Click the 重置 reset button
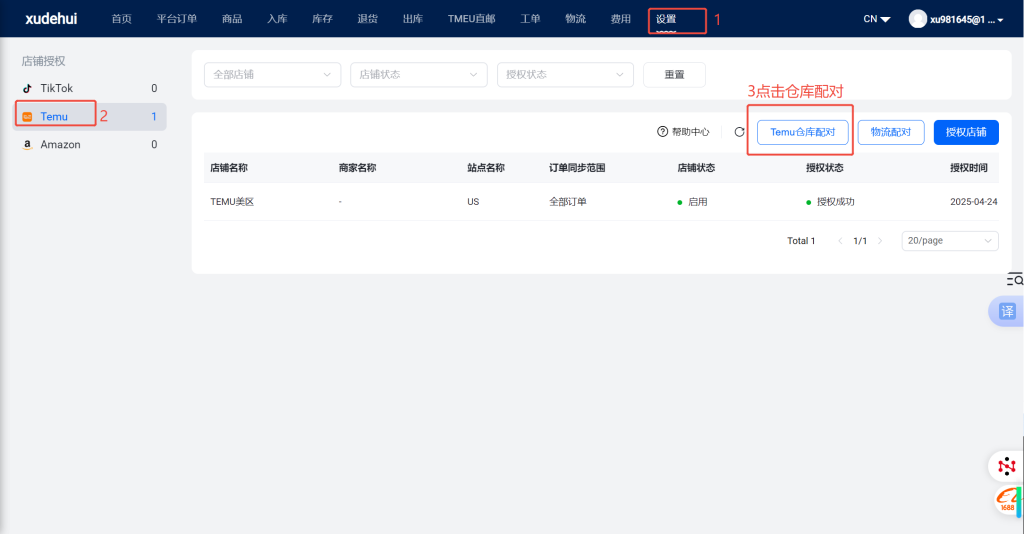Viewport: 1024px width, 534px height. click(x=674, y=75)
